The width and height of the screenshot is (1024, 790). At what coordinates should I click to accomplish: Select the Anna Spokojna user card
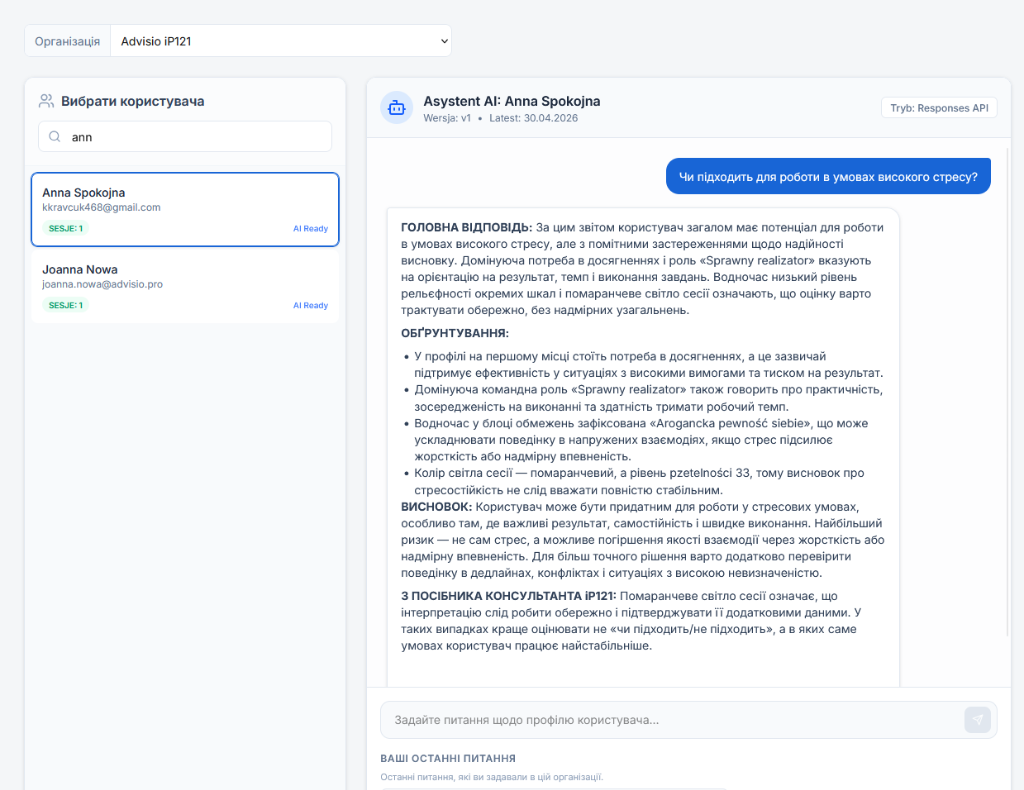click(185, 210)
